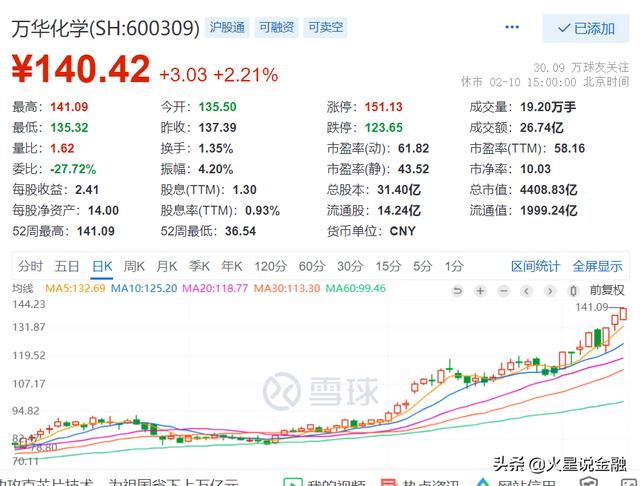640x486 pixels.
Task: Click the 成交额 value 26.74亿
Action: tap(542, 128)
